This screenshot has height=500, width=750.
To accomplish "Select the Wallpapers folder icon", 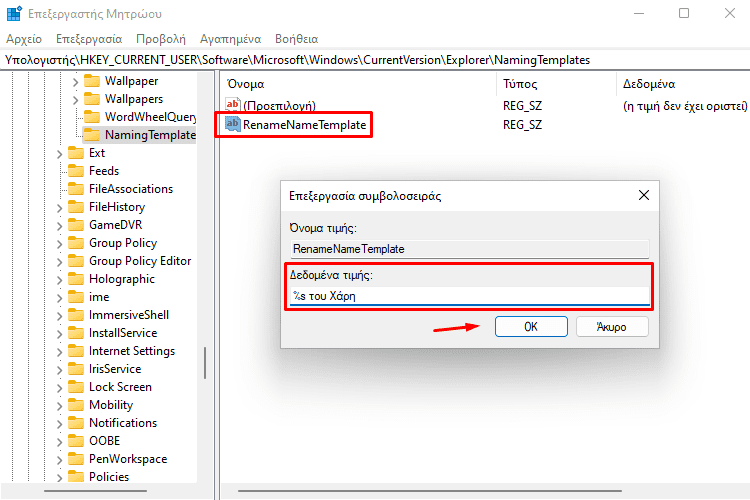I will click(92, 99).
